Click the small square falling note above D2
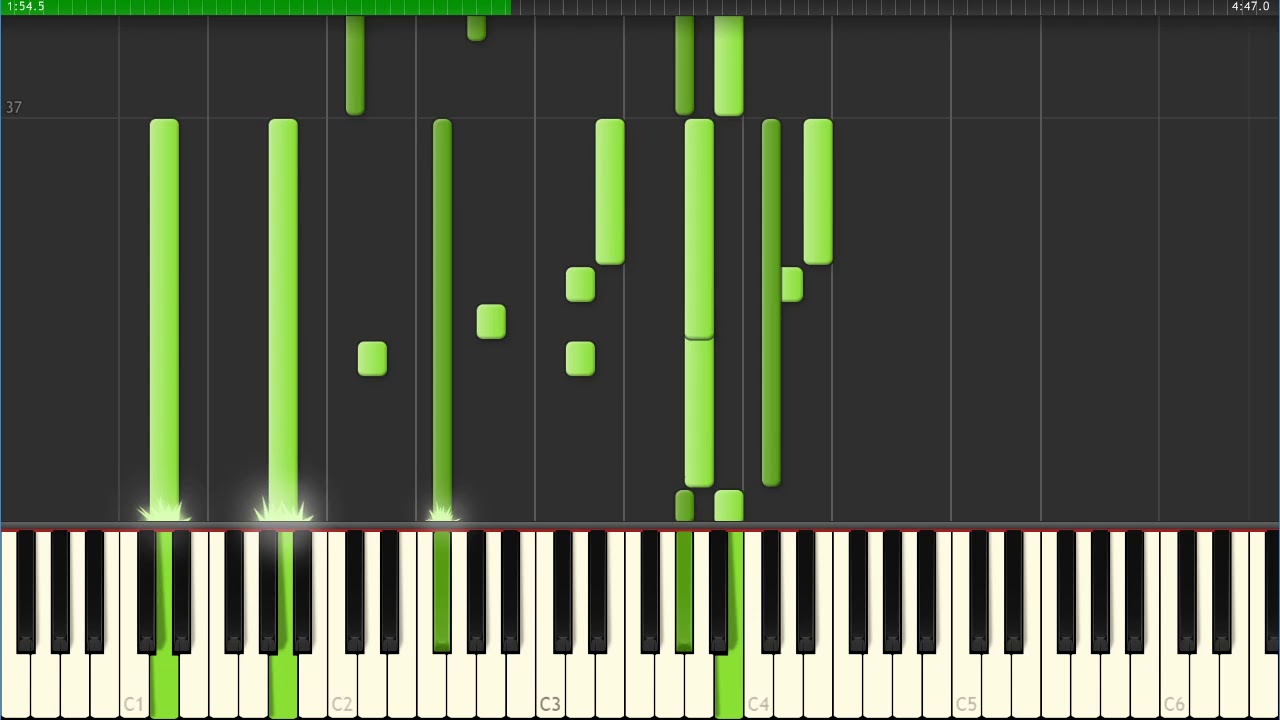 [x=372, y=359]
